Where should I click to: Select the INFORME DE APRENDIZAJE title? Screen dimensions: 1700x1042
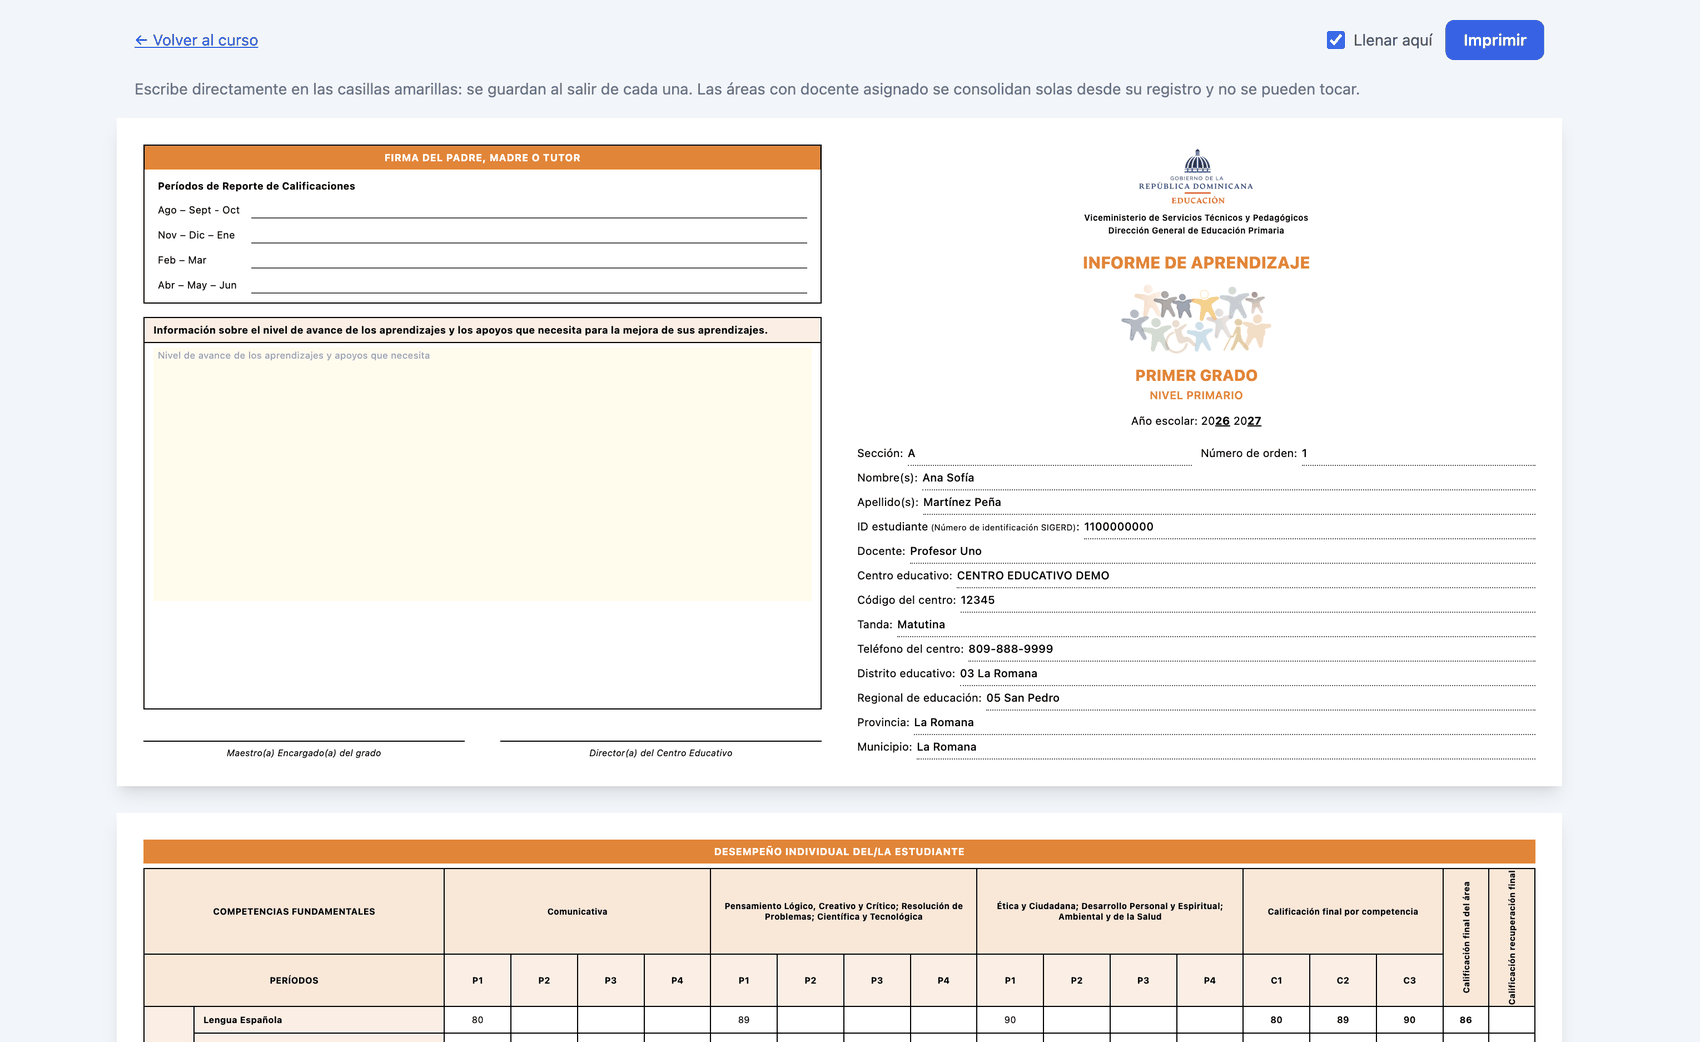point(1196,263)
